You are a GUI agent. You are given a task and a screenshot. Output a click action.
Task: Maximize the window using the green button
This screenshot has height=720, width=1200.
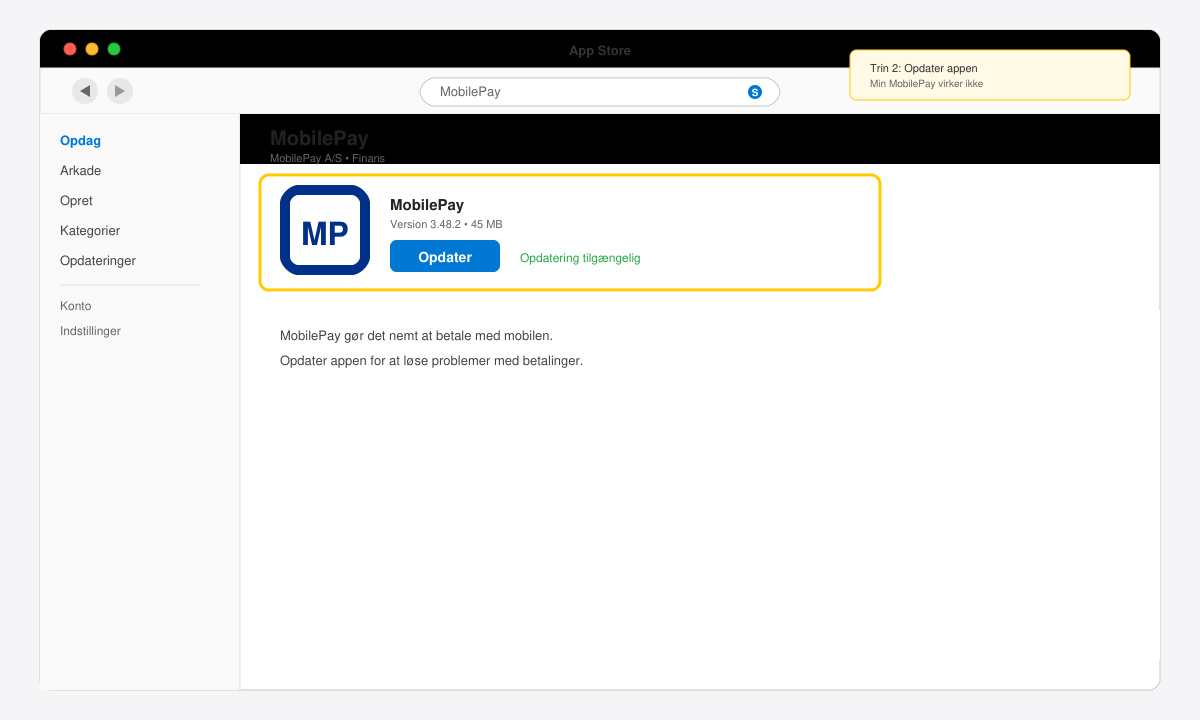pos(114,49)
